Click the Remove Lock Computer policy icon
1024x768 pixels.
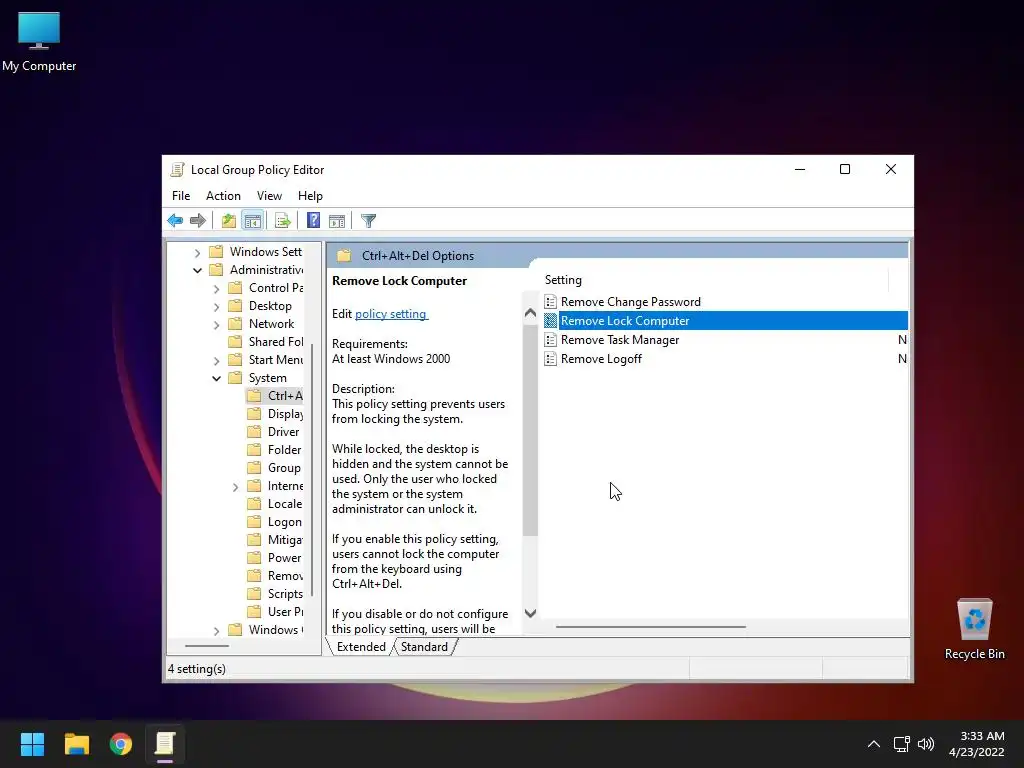point(551,321)
